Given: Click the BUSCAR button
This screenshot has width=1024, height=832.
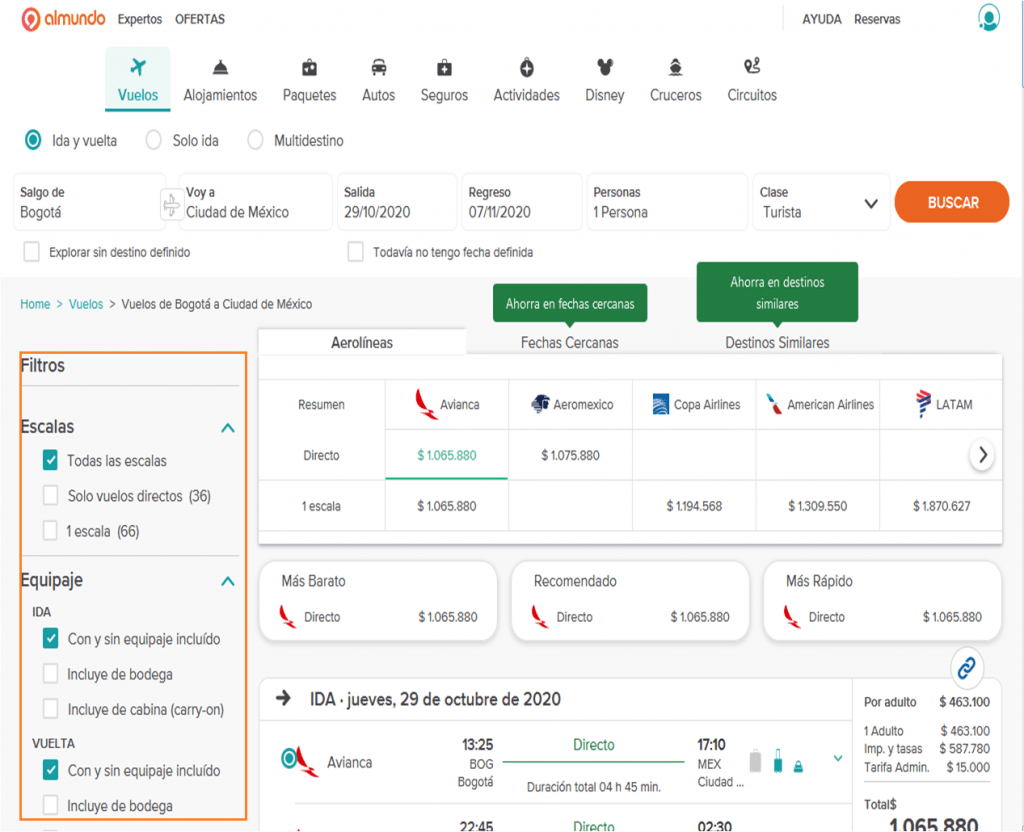Looking at the screenshot, I should point(952,202).
